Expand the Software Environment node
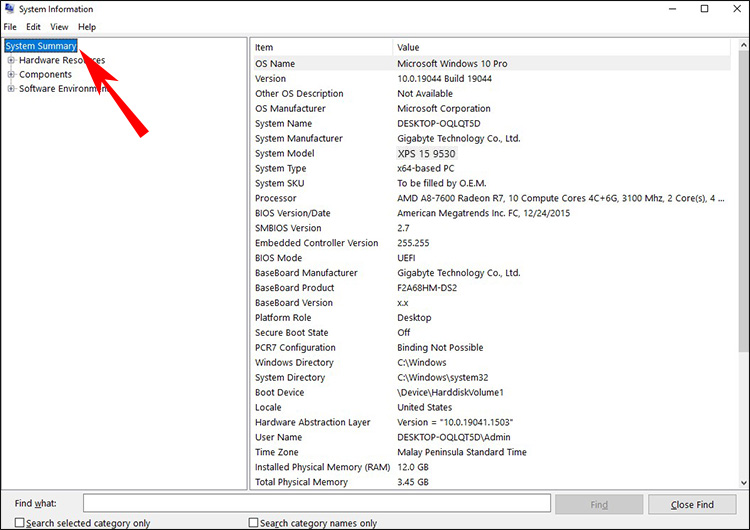The width and height of the screenshot is (750, 530). [x=11, y=88]
